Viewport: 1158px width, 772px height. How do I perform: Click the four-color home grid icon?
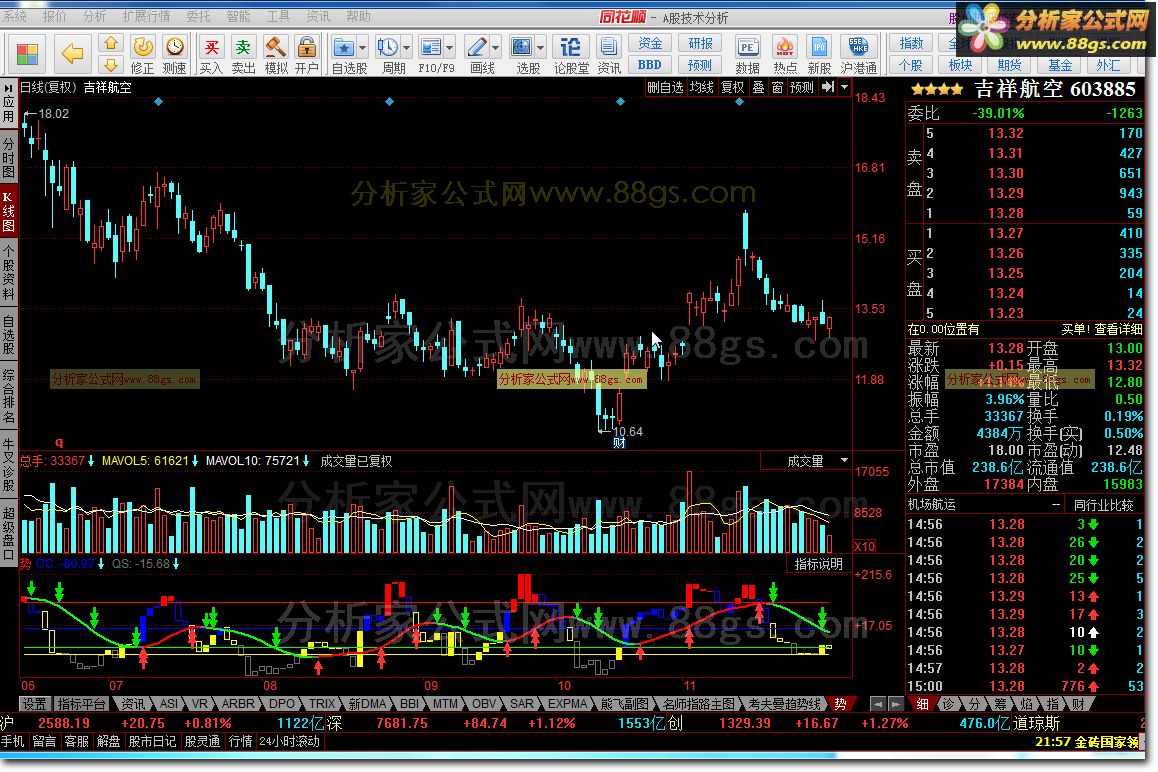tap(27, 54)
